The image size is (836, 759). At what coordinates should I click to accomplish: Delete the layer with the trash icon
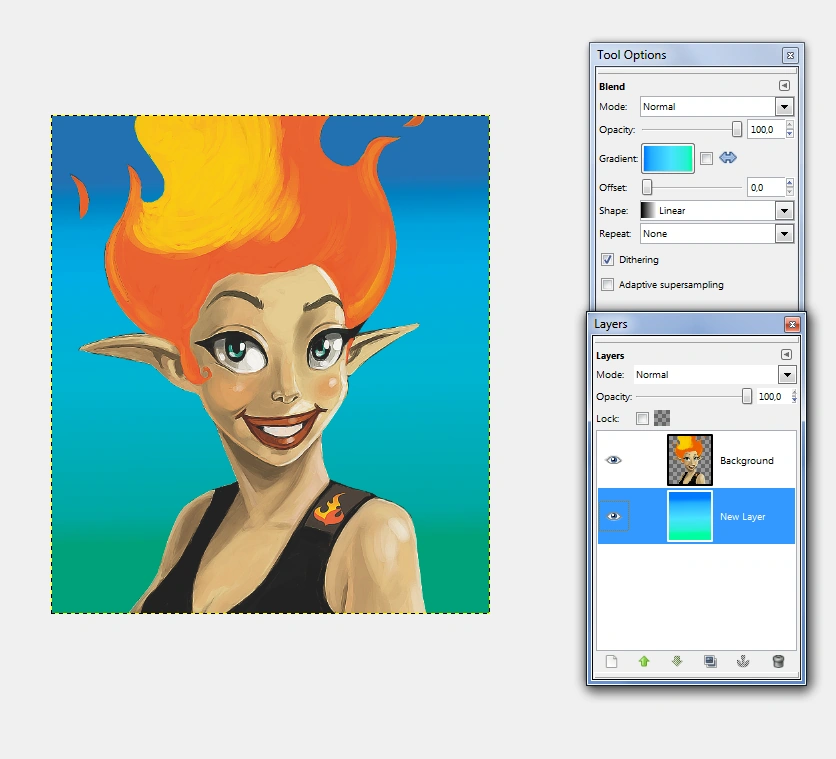(x=778, y=661)
